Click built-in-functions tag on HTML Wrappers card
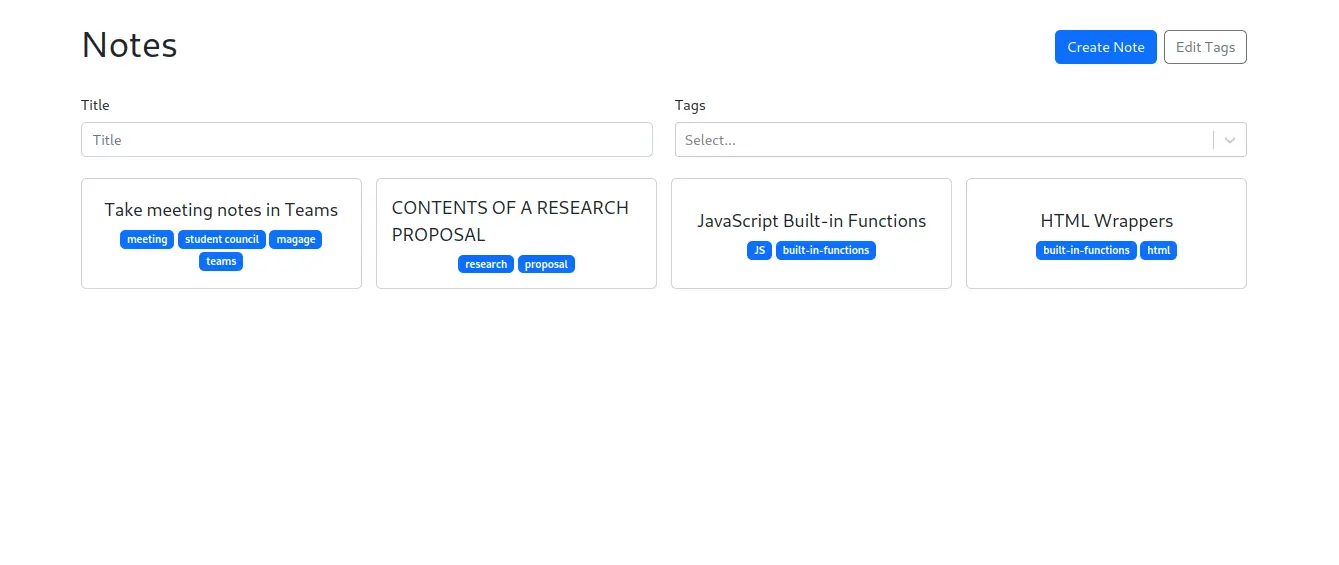Viewport: 1339px width, 565px height. [1086, 250]
